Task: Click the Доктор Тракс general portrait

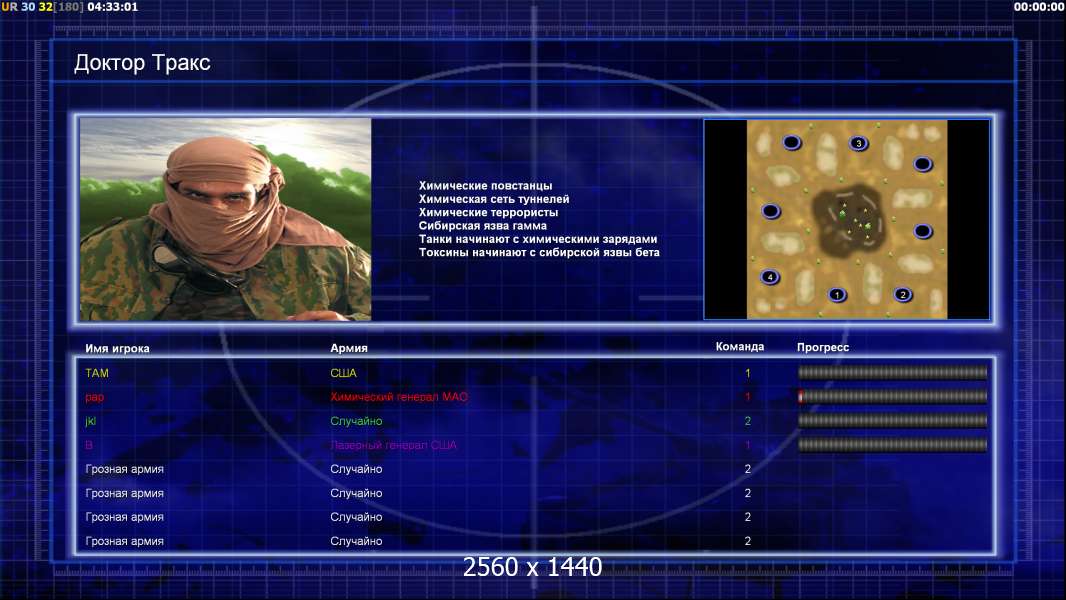Action: [226, 219]
